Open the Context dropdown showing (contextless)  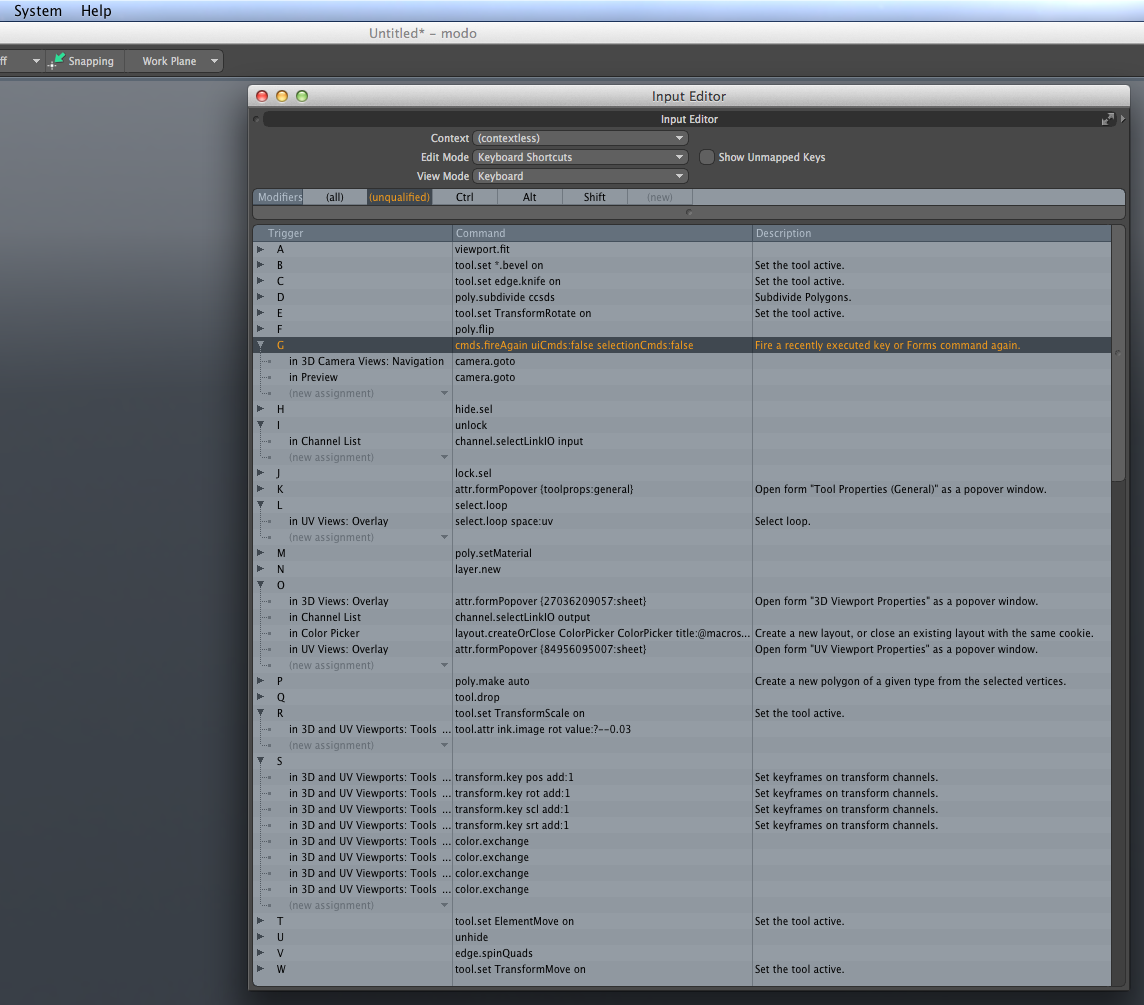pos(580,138)
